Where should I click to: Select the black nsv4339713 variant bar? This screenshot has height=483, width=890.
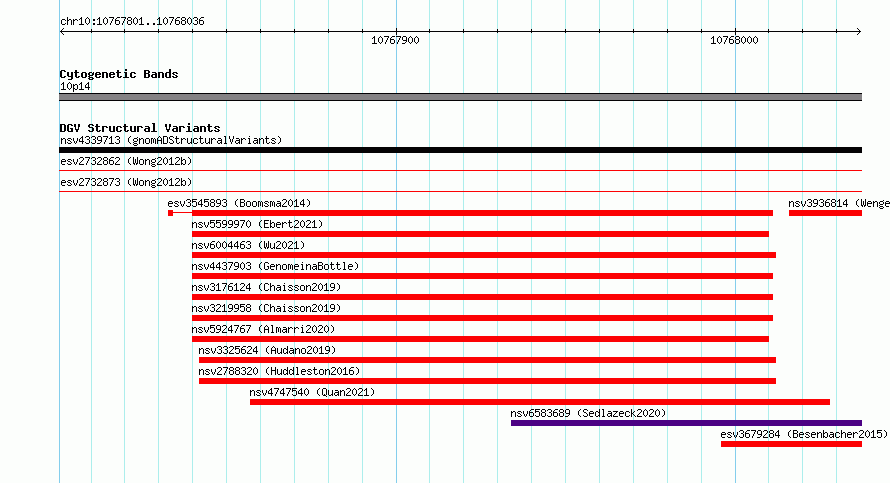point(460,150)
